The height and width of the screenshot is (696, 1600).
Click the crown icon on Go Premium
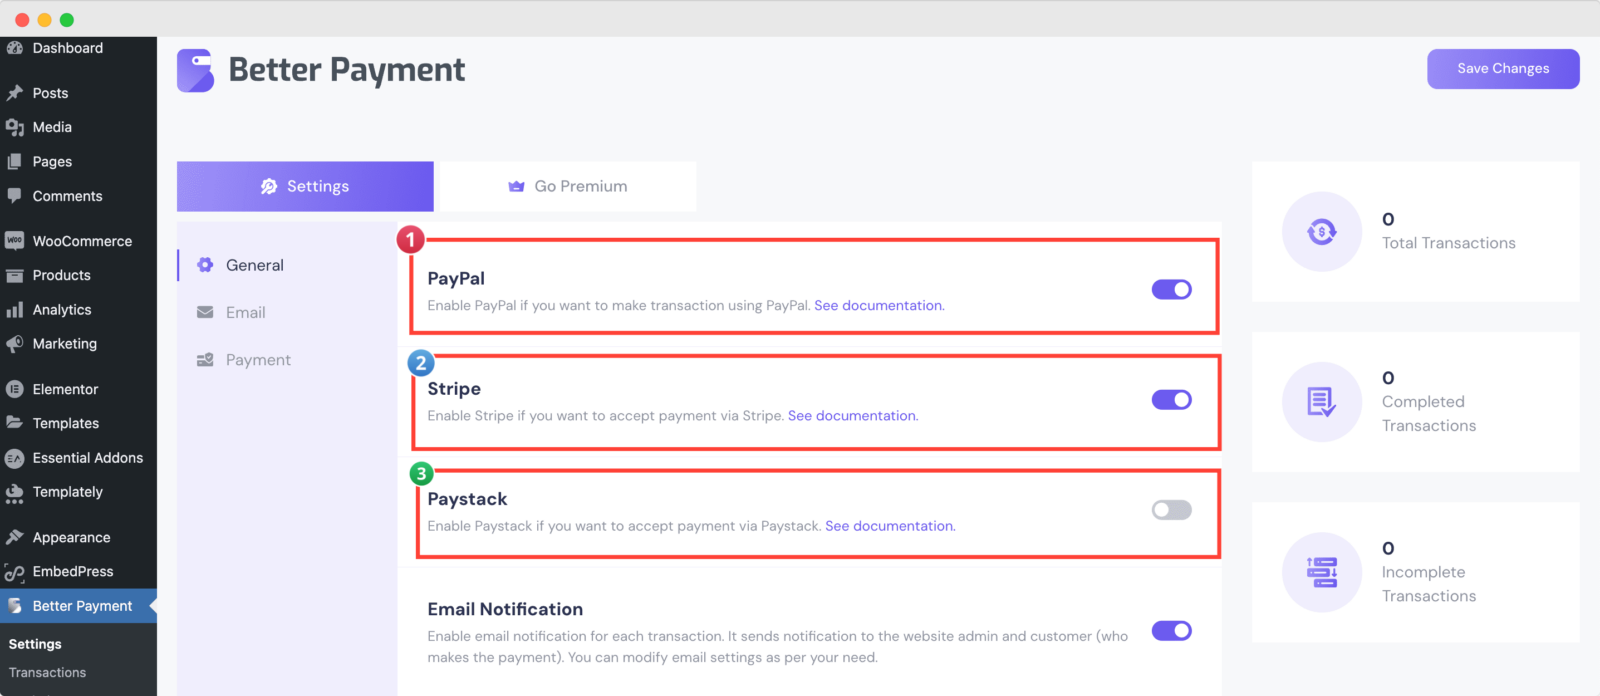pos(516,186)
